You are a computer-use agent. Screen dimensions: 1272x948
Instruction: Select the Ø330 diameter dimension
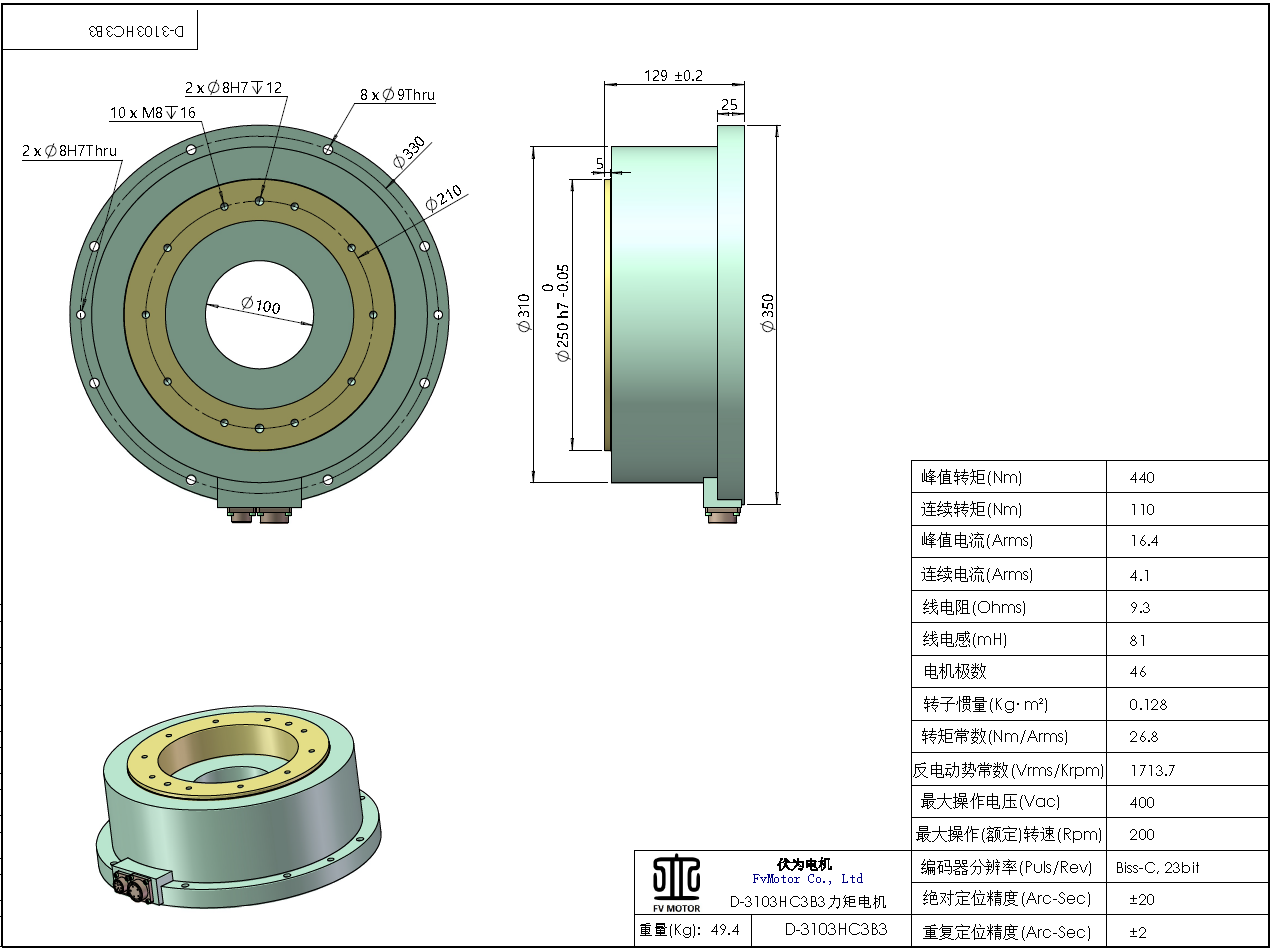pos(409,152)
